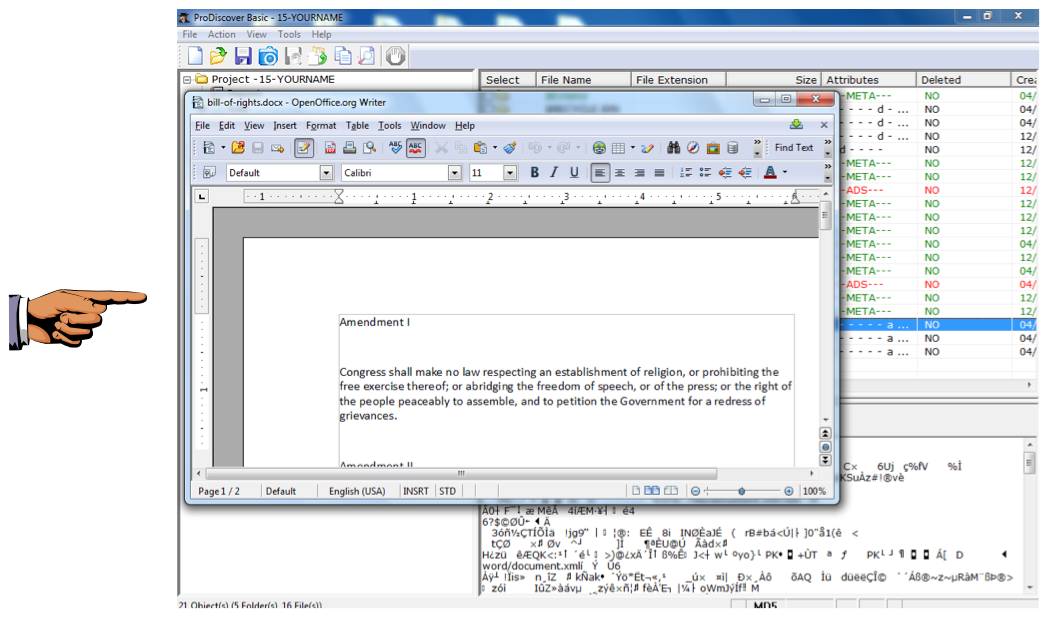Set Centered alignment in Writer
This screenshot has width=1050, height=622.
click(x=620, y=173)
